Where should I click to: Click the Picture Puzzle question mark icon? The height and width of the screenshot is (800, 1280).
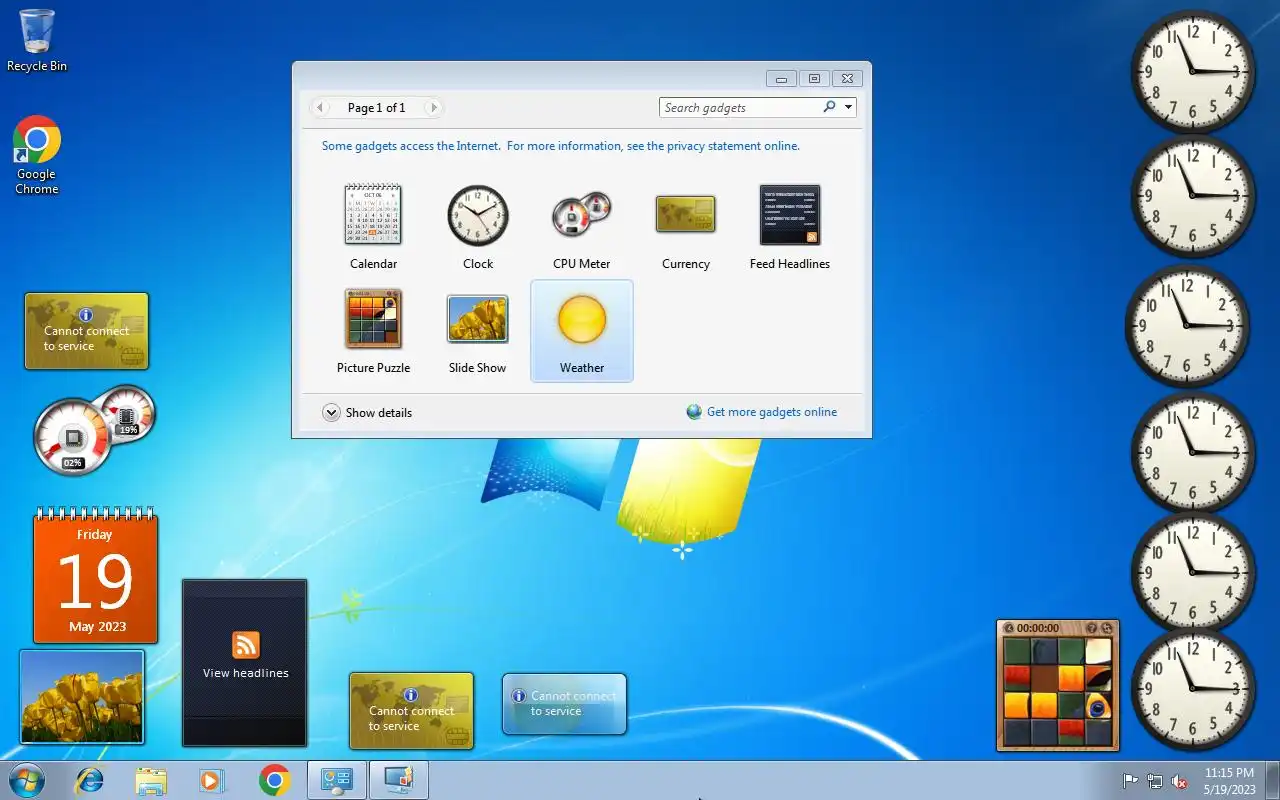click(x=1092, y=628)
